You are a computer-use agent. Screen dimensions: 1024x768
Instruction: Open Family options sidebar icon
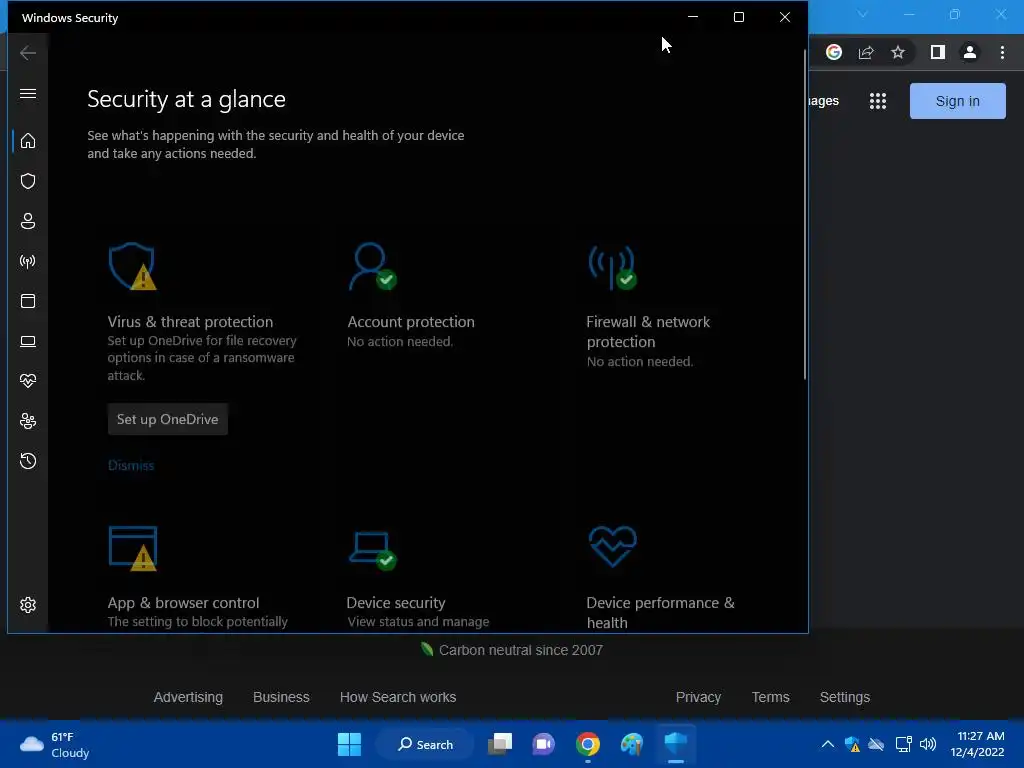click(28, 421)
